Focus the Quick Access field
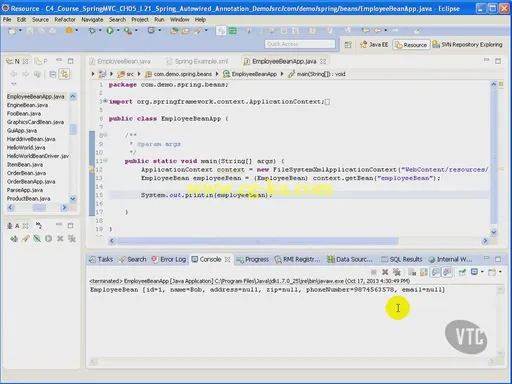Image resolution: width=512 pixels, height=384 pixels. click(300, 44)
